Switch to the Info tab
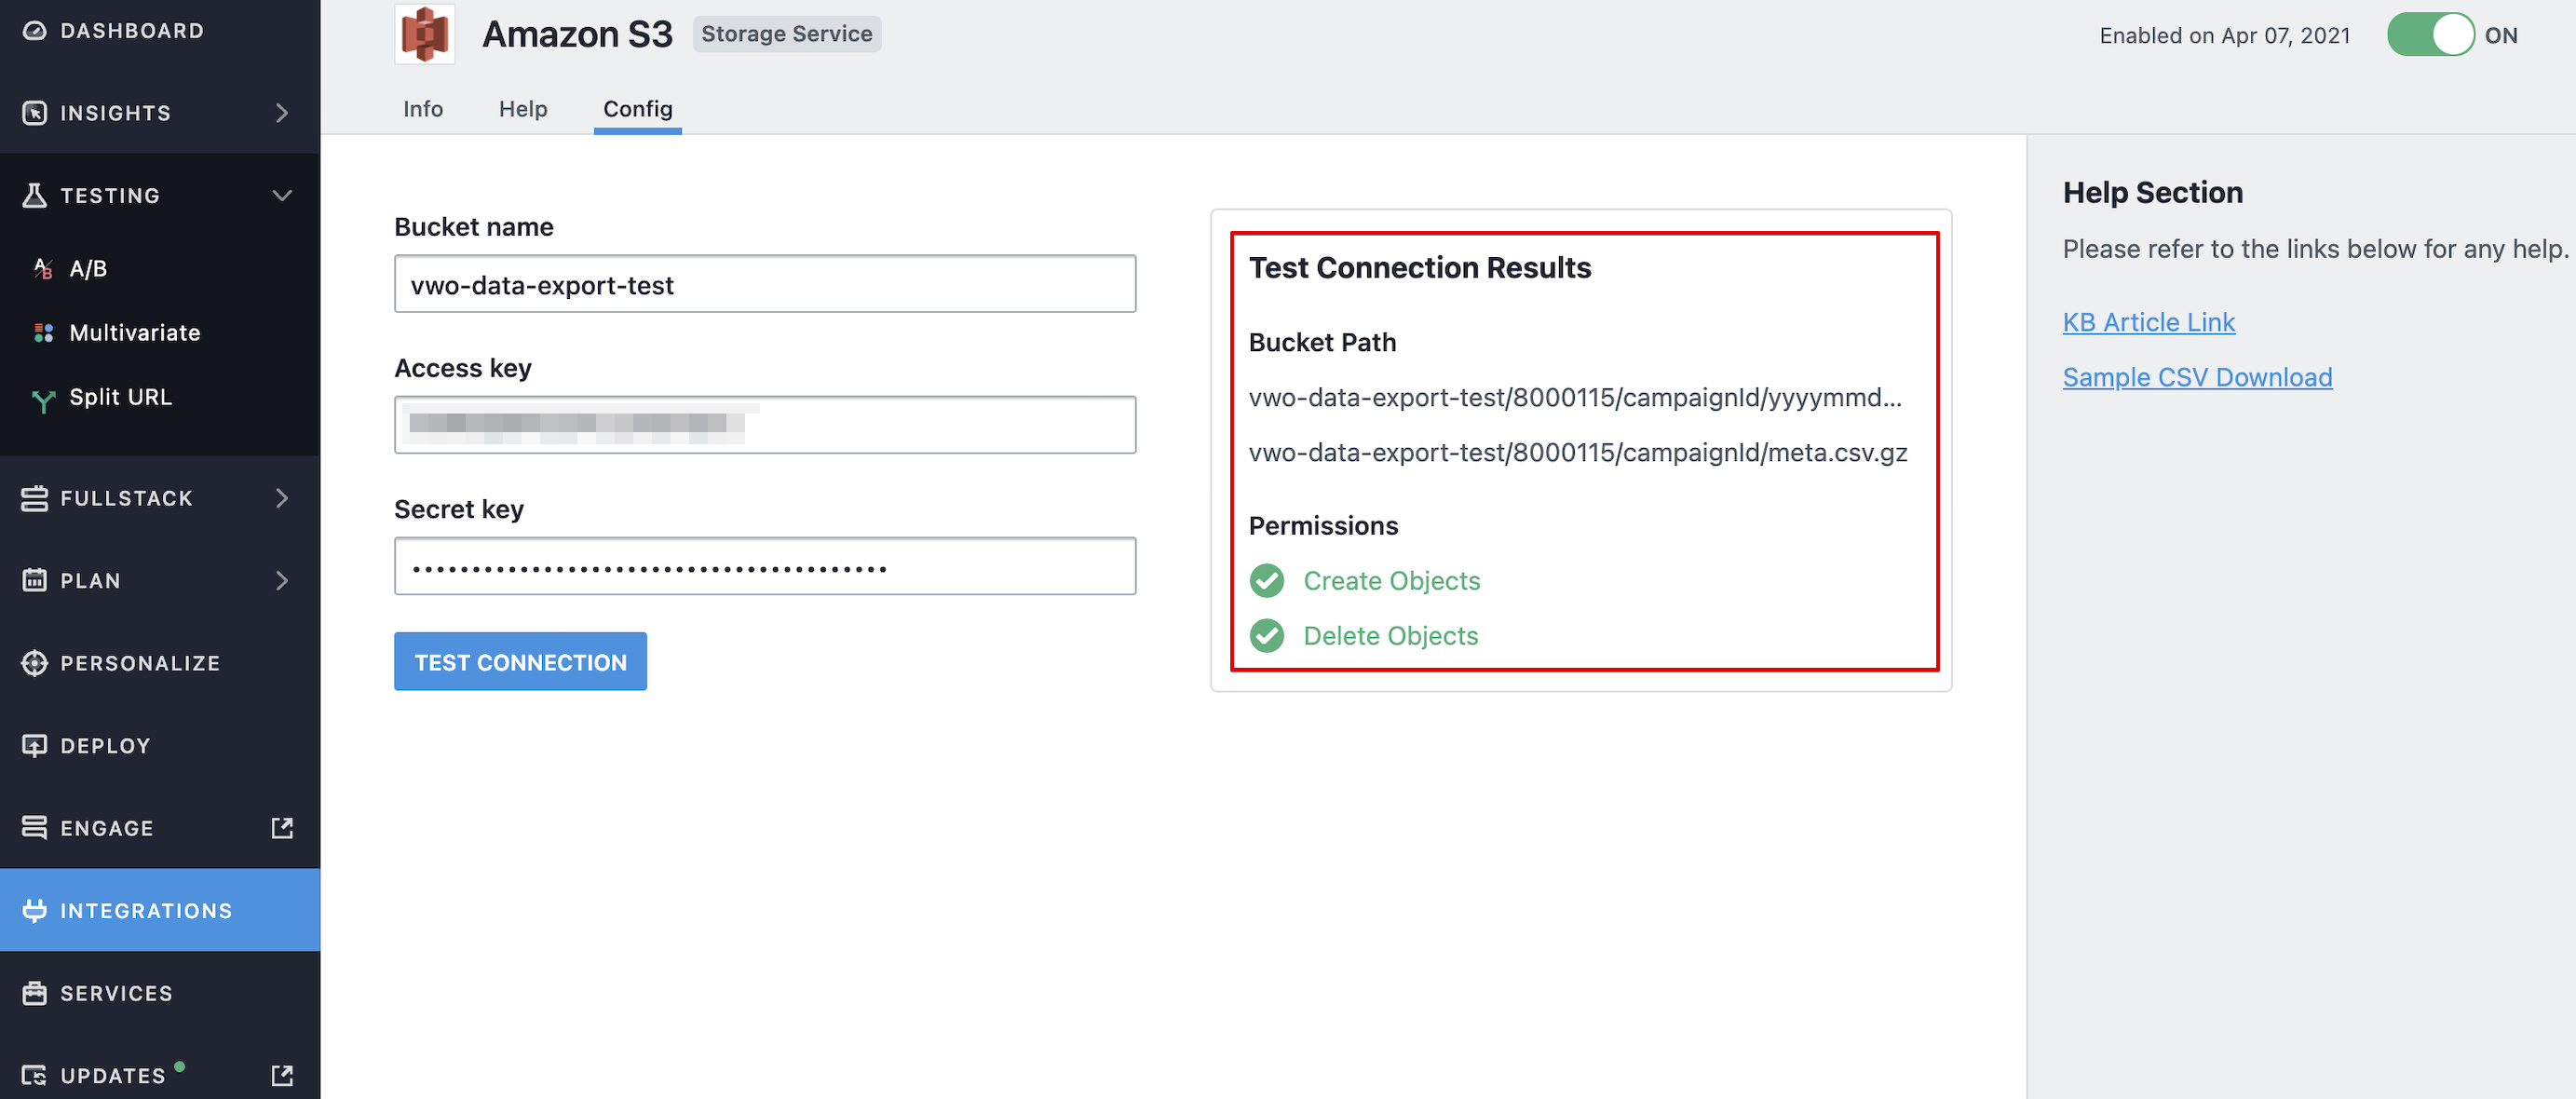Viewport: 2576px width, 1099px height. click(x=423, y=109)
